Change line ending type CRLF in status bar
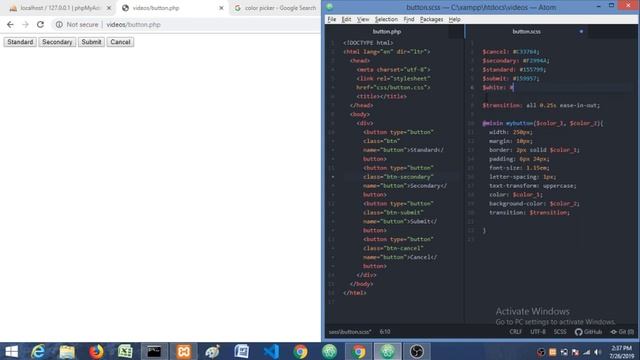Screen dimensions: 640x360 pyautogui.click(x=516, y=332)
